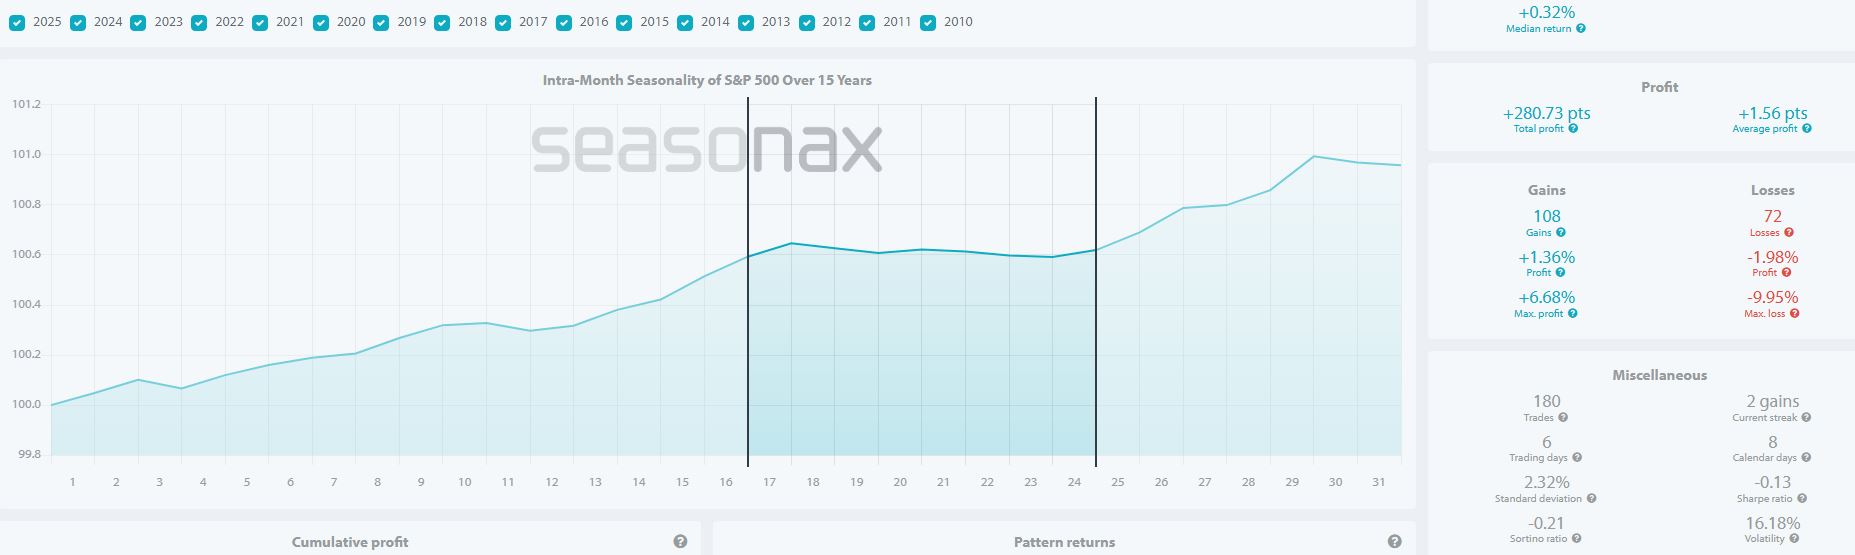This screenshot has width=1855, height=555.
Task: Open Total profit help tooltip icon
Action: (1573, 129)
